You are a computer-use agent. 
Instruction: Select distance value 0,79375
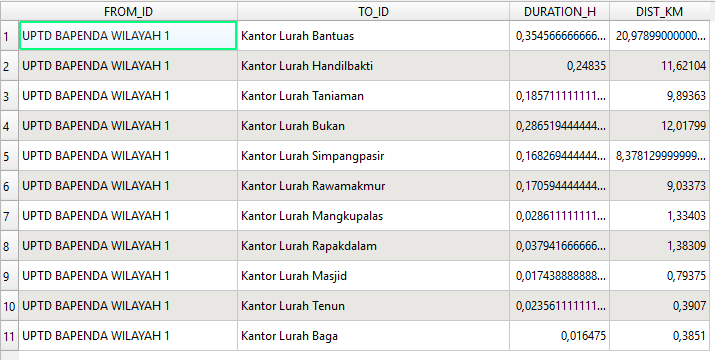pos(659,276)
